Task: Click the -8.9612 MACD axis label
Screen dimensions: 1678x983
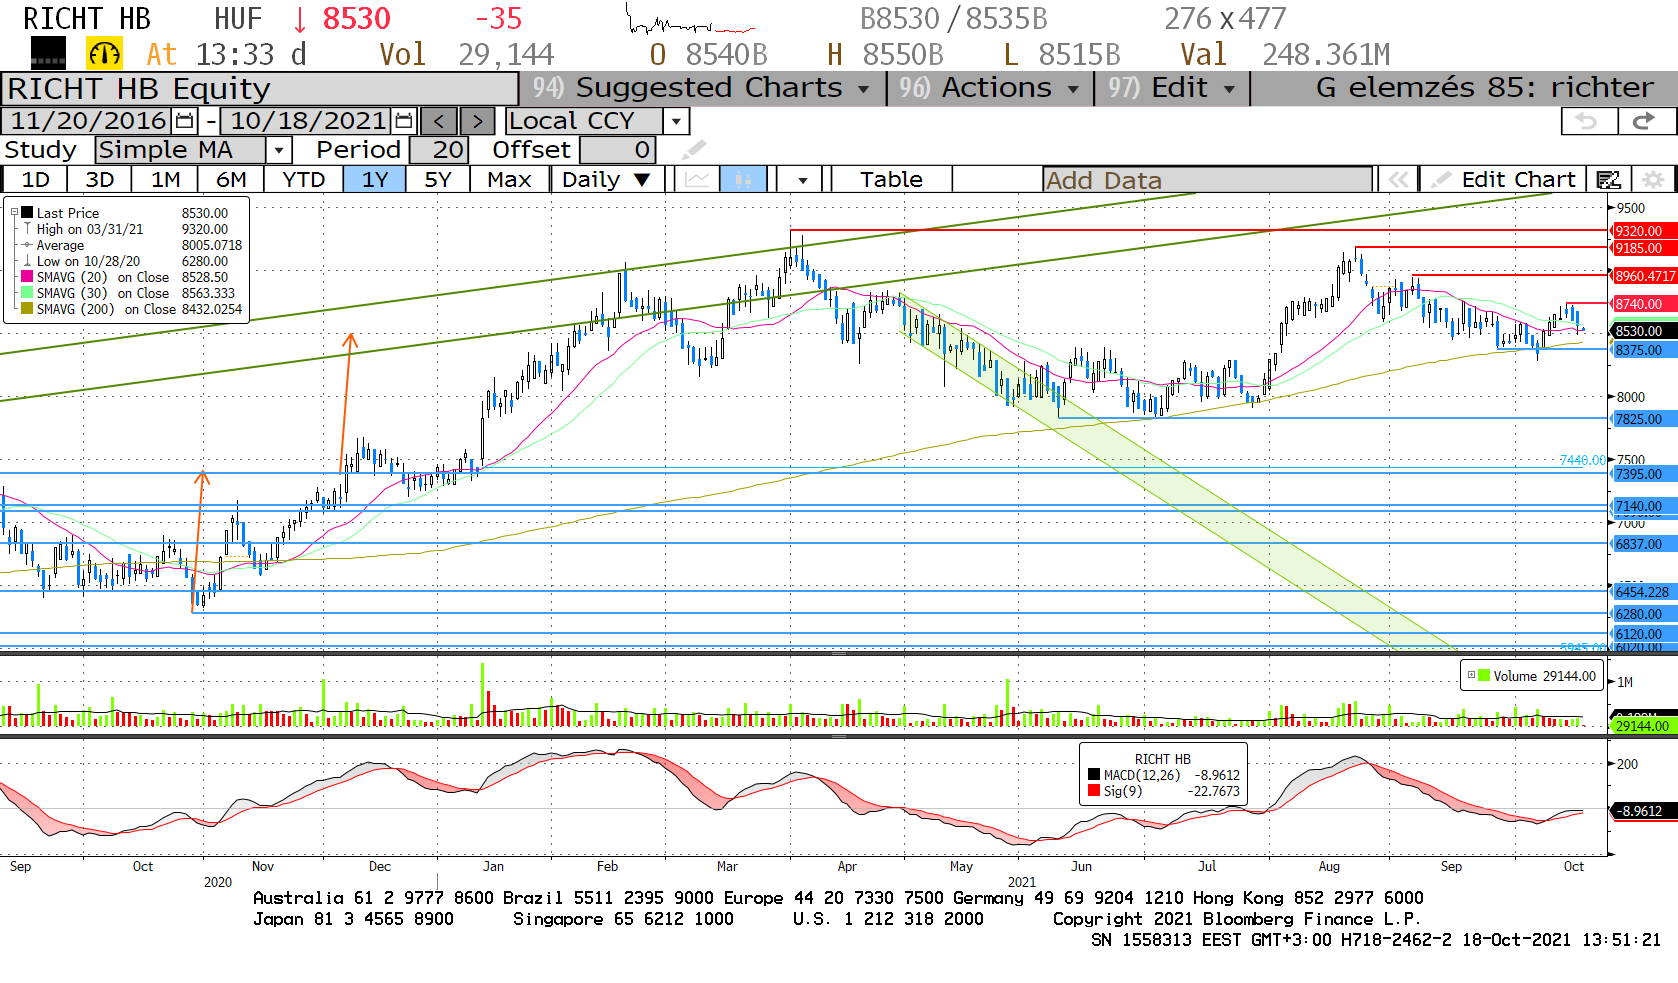Action: [x=1644, y=811]
